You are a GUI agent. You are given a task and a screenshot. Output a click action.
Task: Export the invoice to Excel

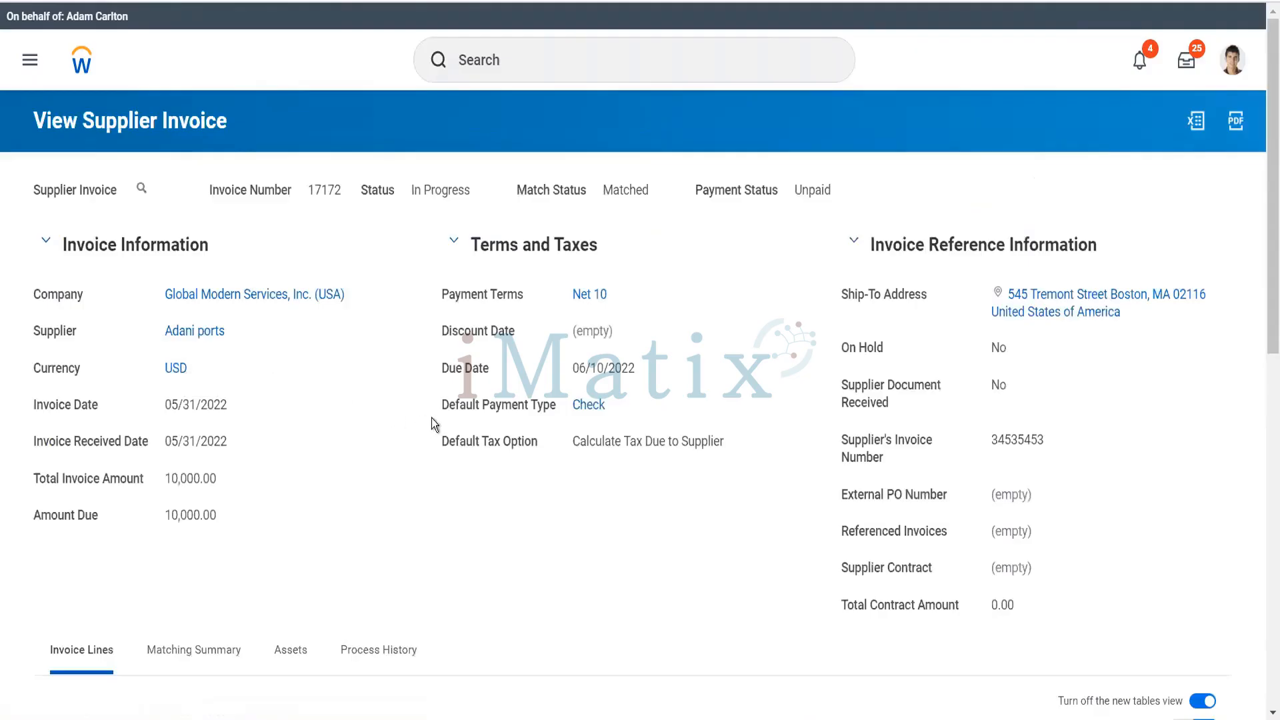pyautogui.click(x=1196, y=121)
